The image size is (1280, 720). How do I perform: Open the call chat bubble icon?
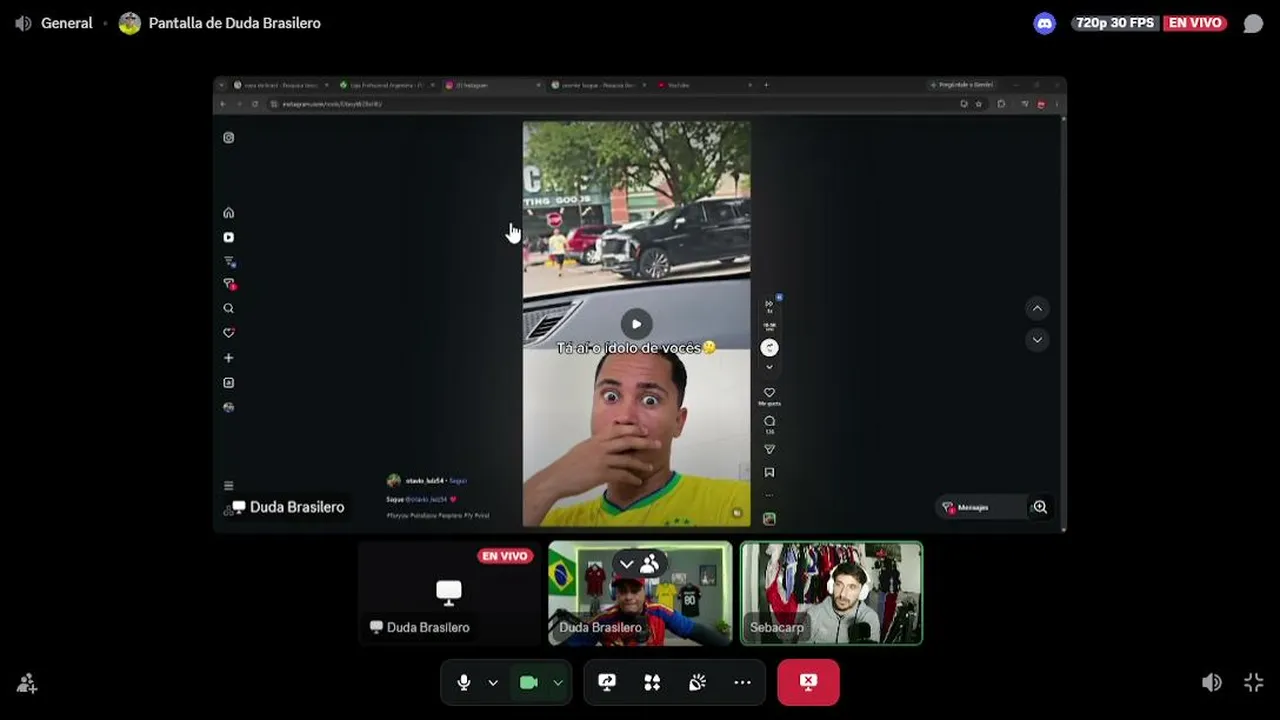(x=1253, y=23)
